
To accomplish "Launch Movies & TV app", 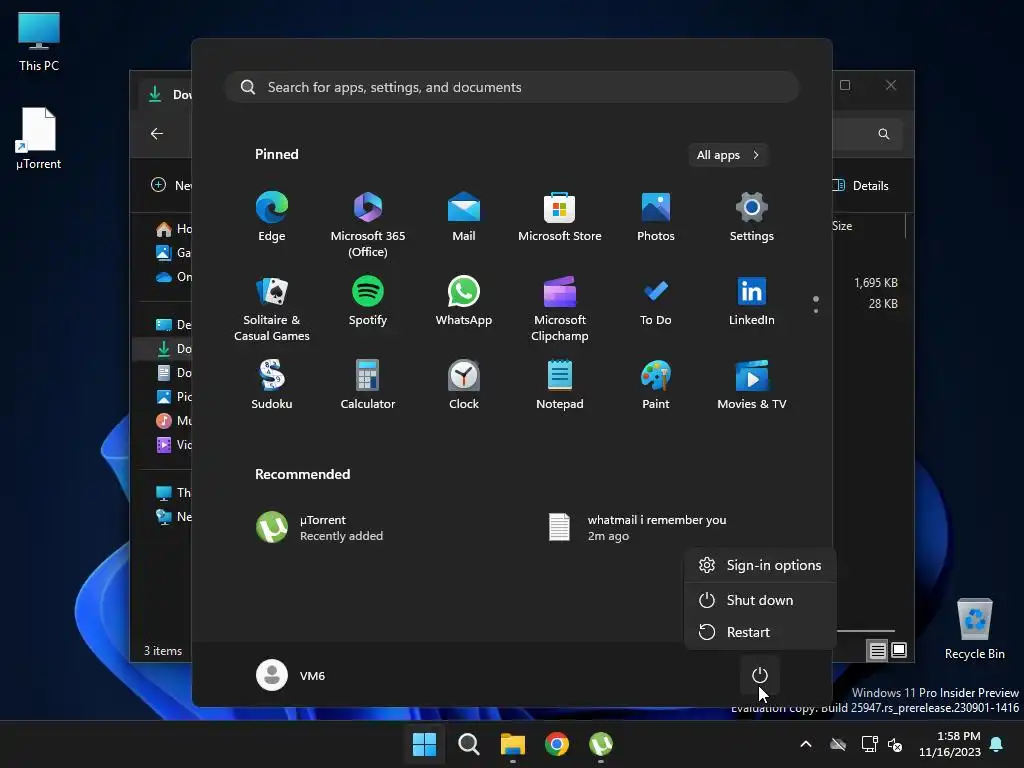I will click(752, 385).
